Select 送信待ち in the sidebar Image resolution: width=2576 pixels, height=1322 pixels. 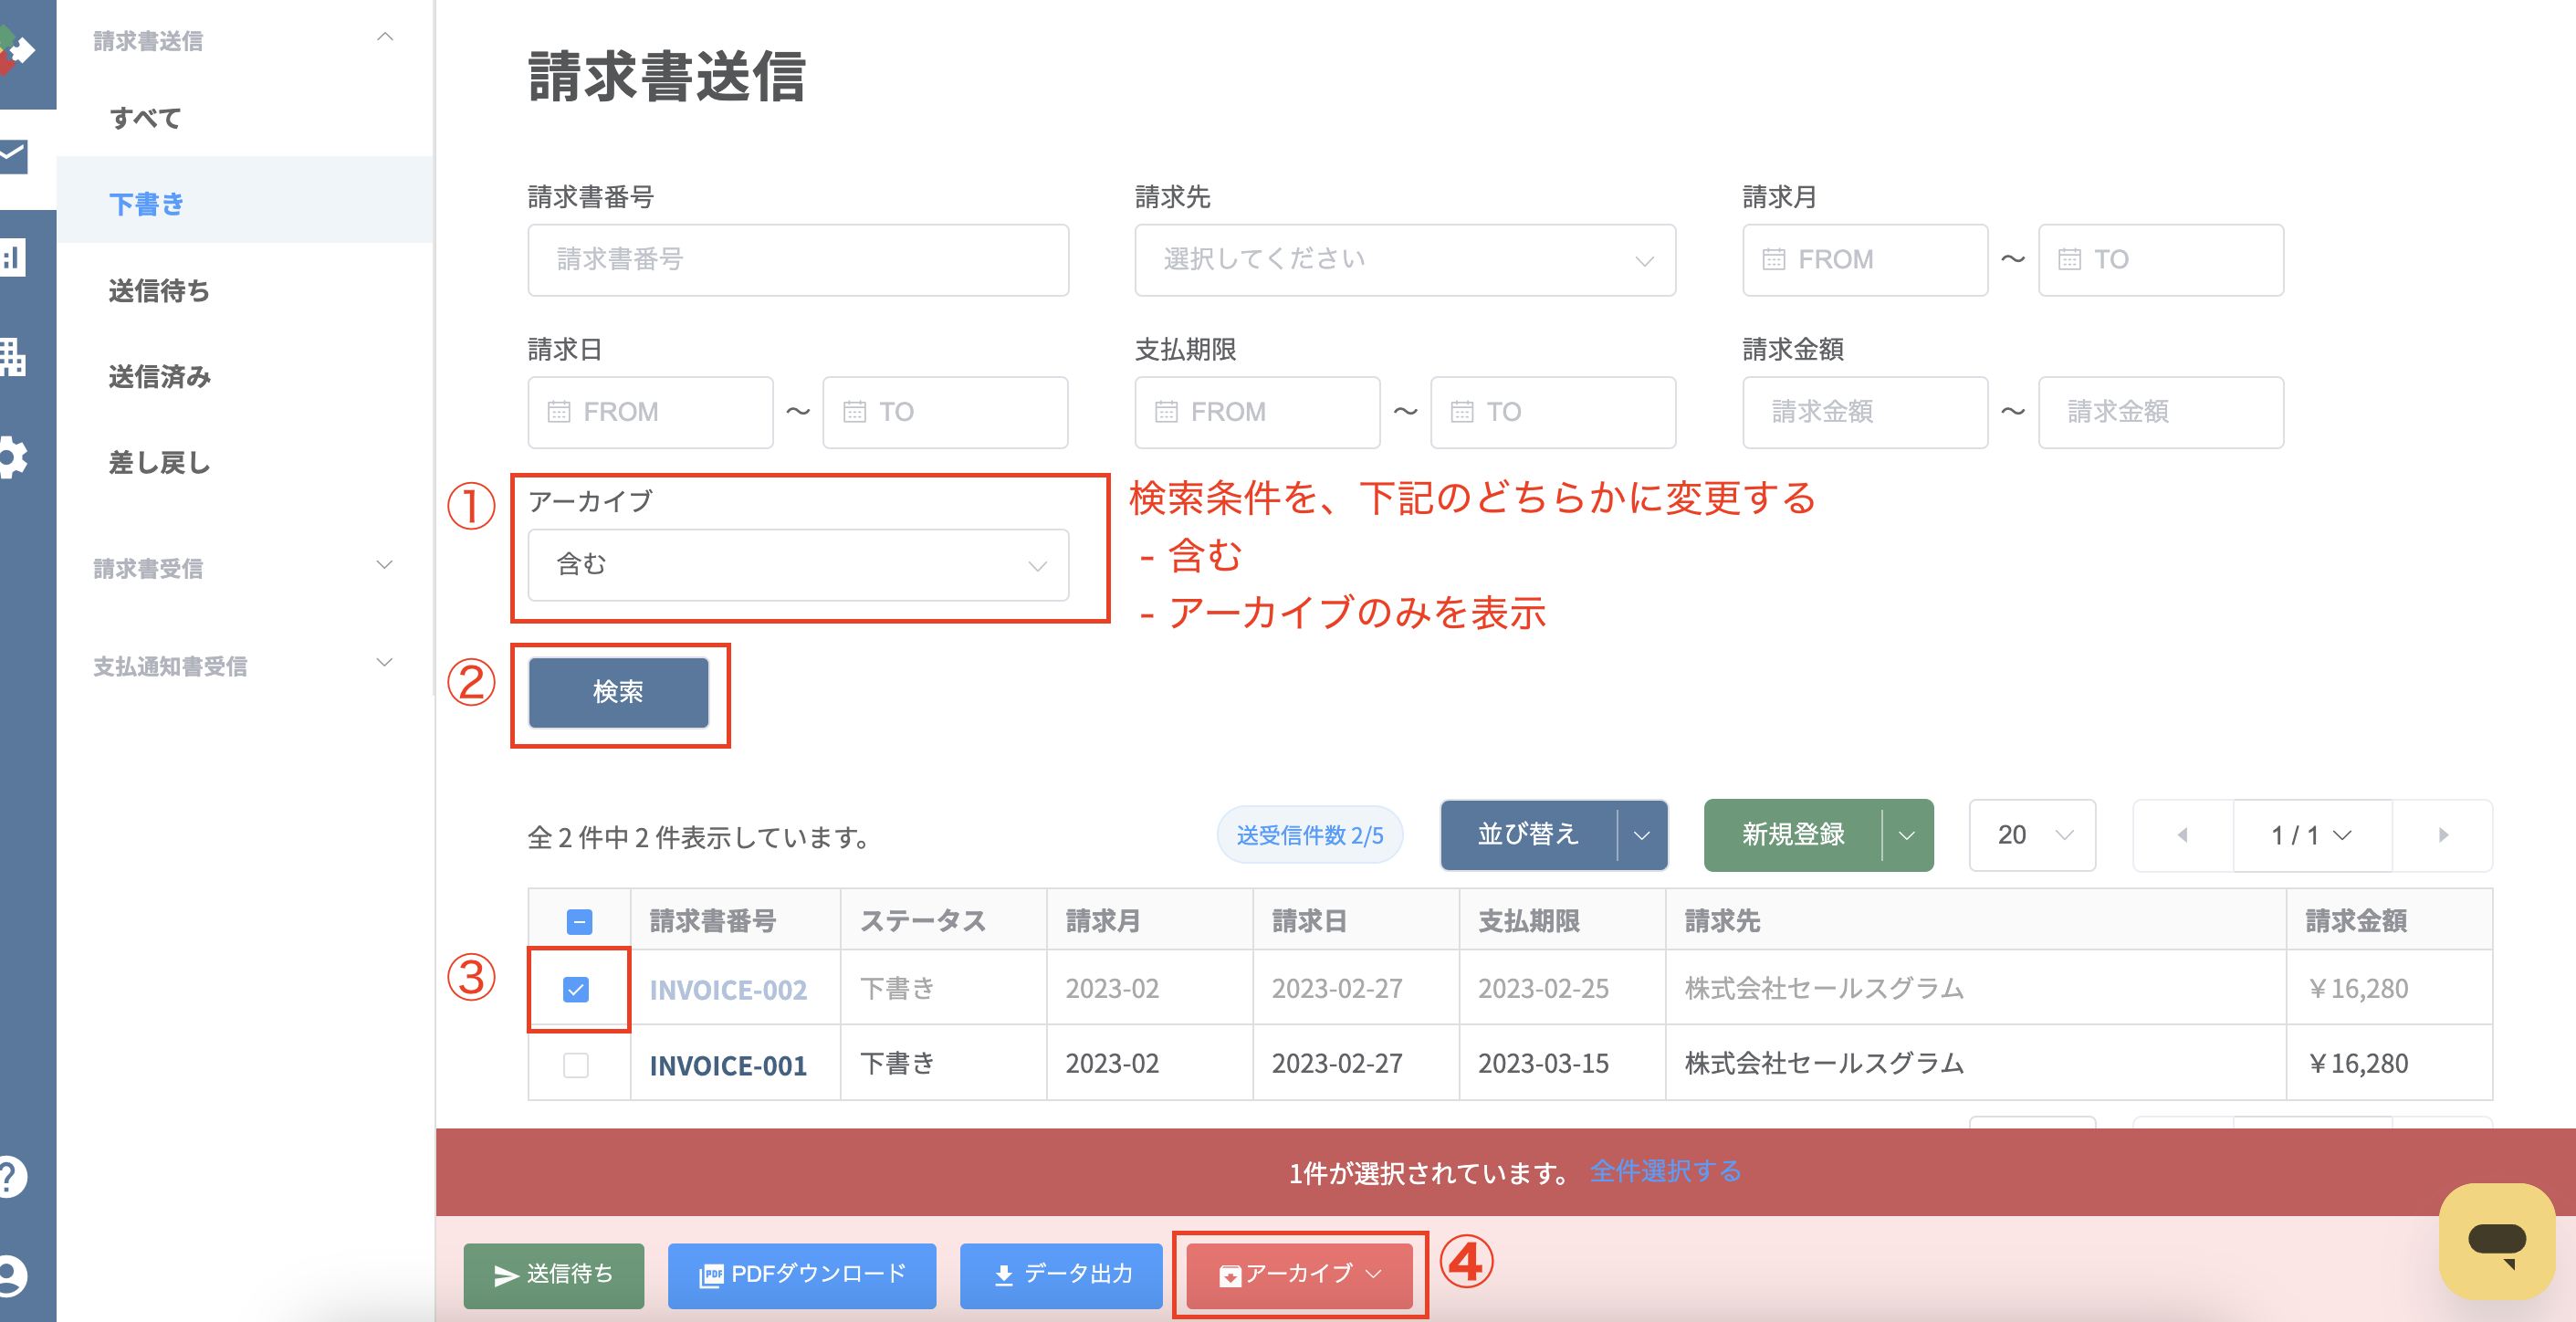tap(159, 290)
